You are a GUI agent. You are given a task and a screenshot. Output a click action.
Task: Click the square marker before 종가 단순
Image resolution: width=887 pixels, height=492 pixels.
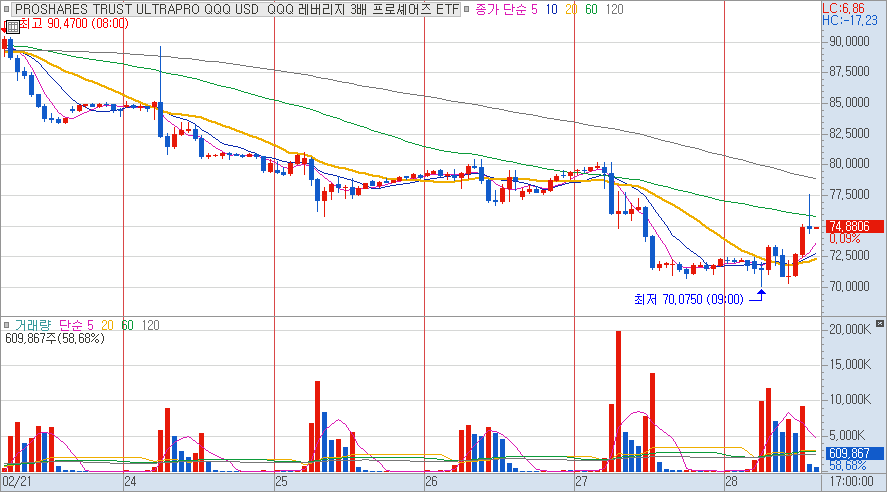[467, 9]
